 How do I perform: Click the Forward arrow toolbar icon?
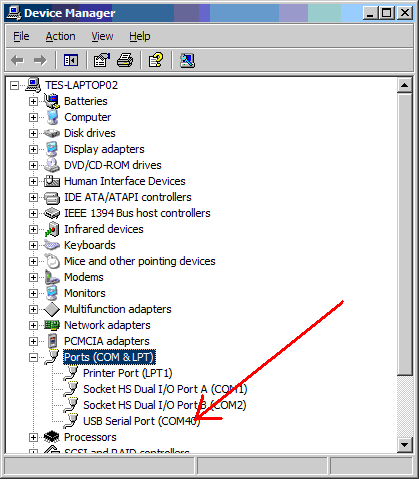coord(40,60)
